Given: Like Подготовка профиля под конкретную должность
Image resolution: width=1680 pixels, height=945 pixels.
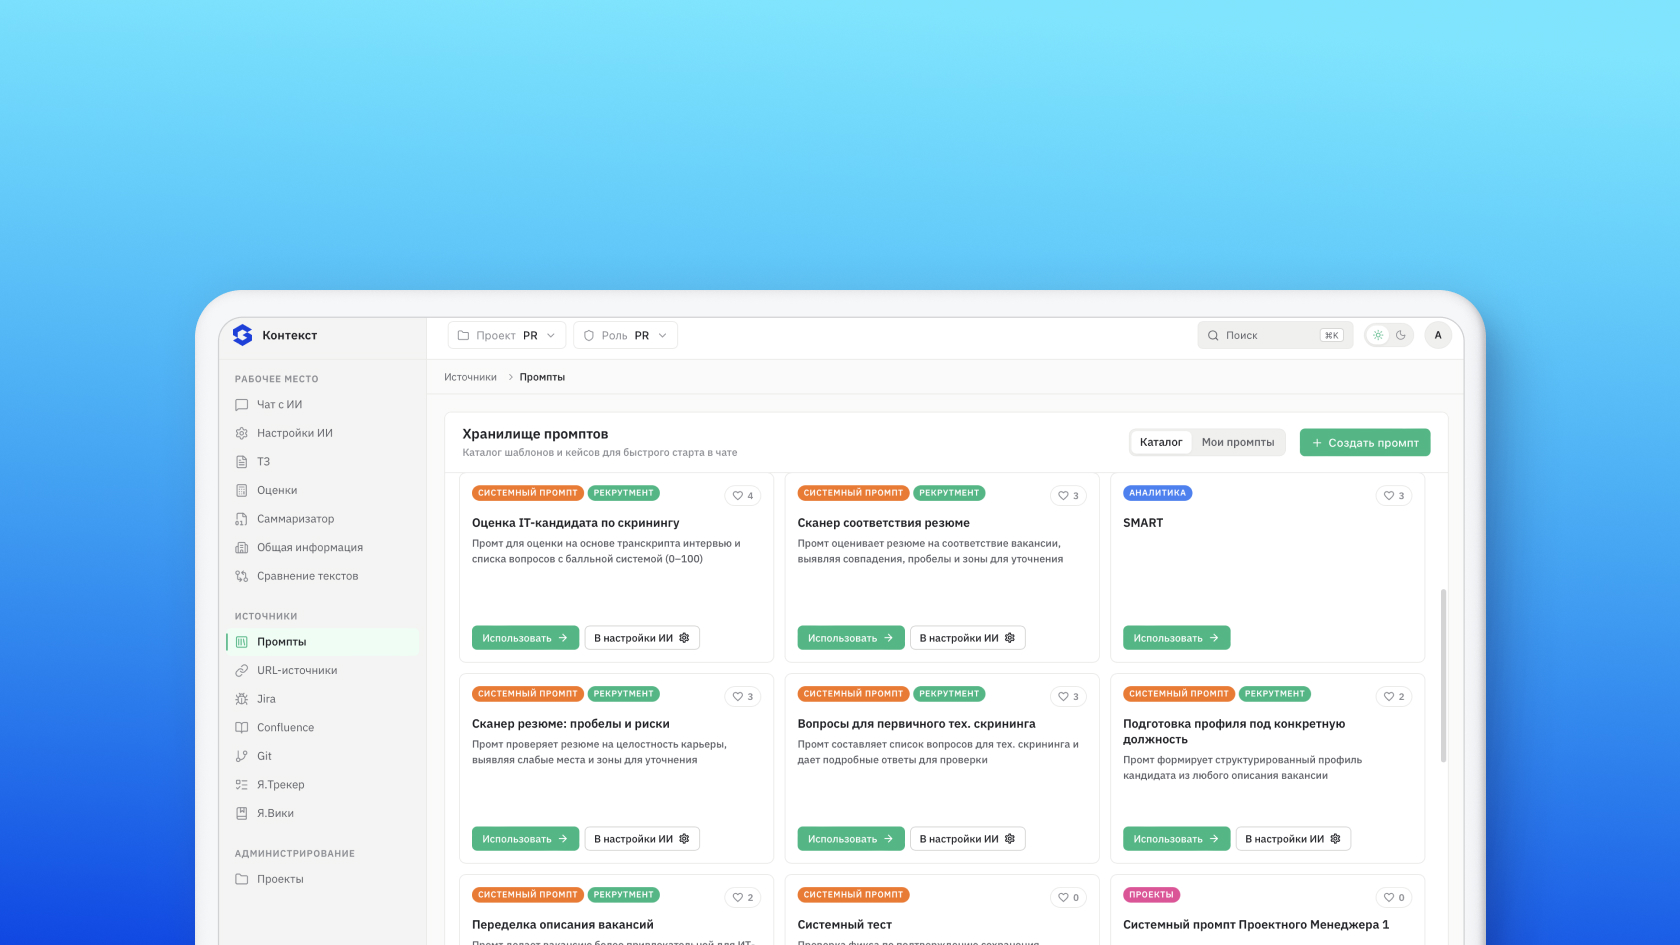Looking at the screenshot, I should pyautogui.click(x=1394, y=696).
